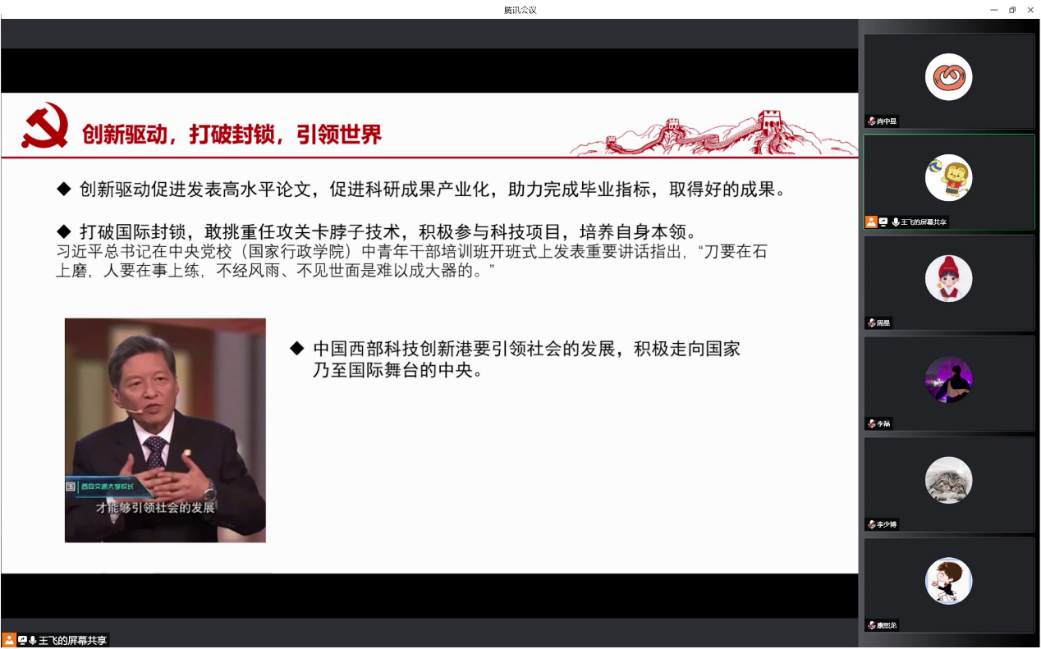Click muted mic icon under red-hat girl avatar
Viewport: 1041px width, 649px height.
point(871,323)
